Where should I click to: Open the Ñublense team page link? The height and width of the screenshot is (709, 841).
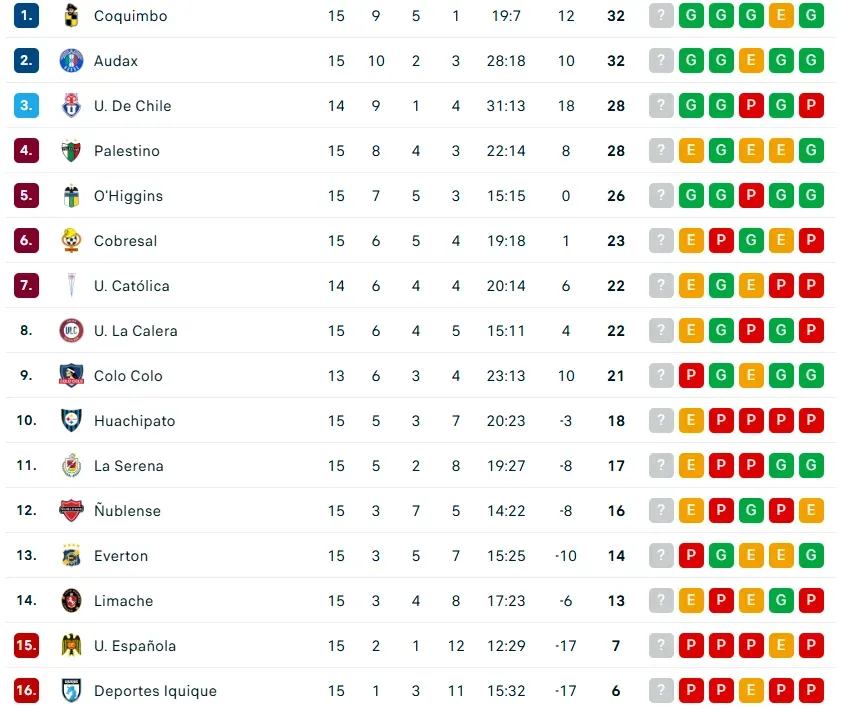(127, 511)
